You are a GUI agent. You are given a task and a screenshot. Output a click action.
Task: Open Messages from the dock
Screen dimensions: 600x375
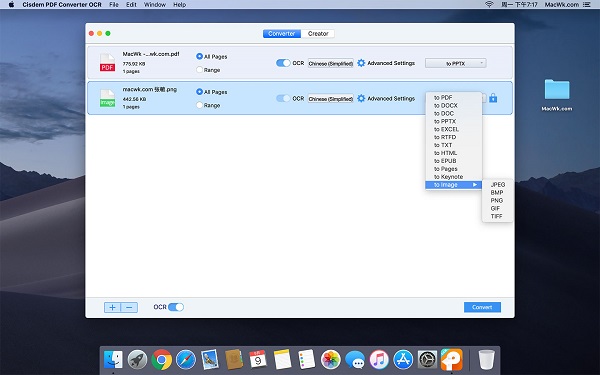355,360
